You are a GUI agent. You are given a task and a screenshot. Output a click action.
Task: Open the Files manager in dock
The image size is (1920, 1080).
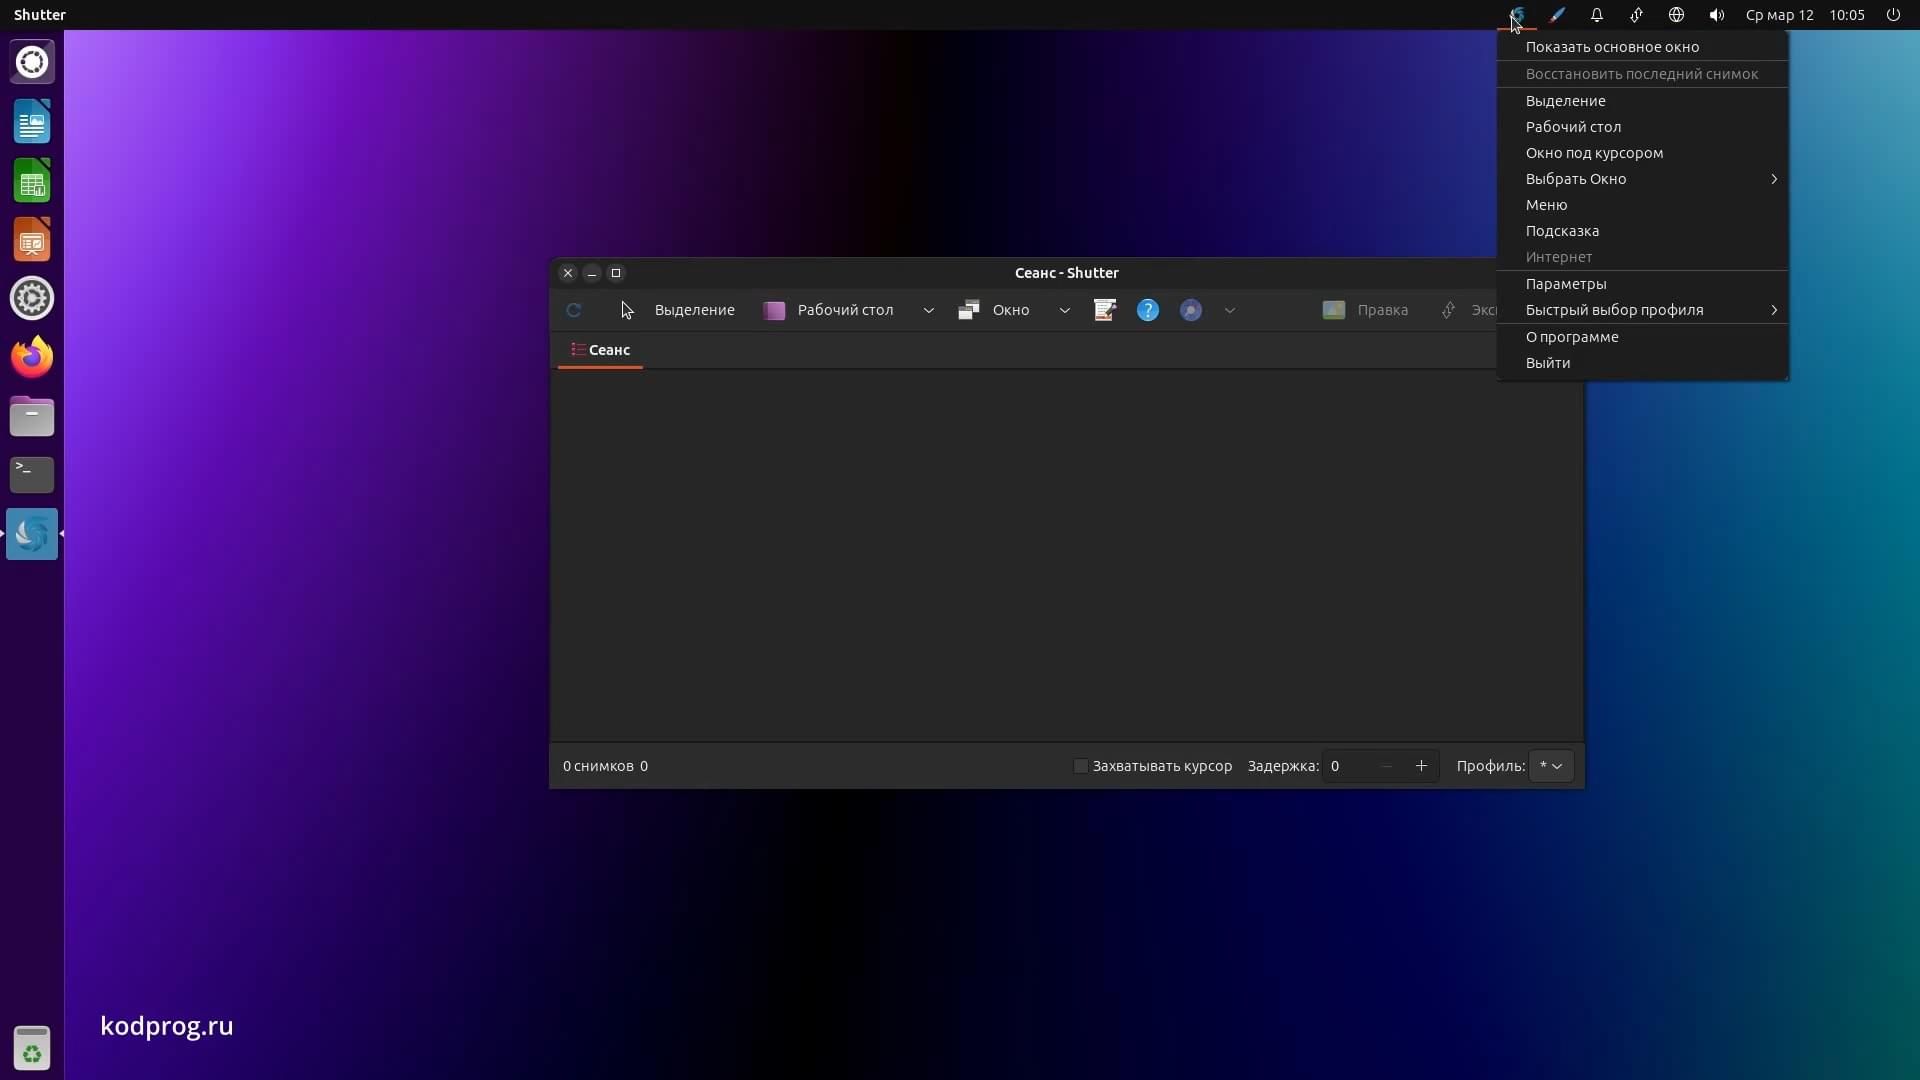click(x=32, y=416)
